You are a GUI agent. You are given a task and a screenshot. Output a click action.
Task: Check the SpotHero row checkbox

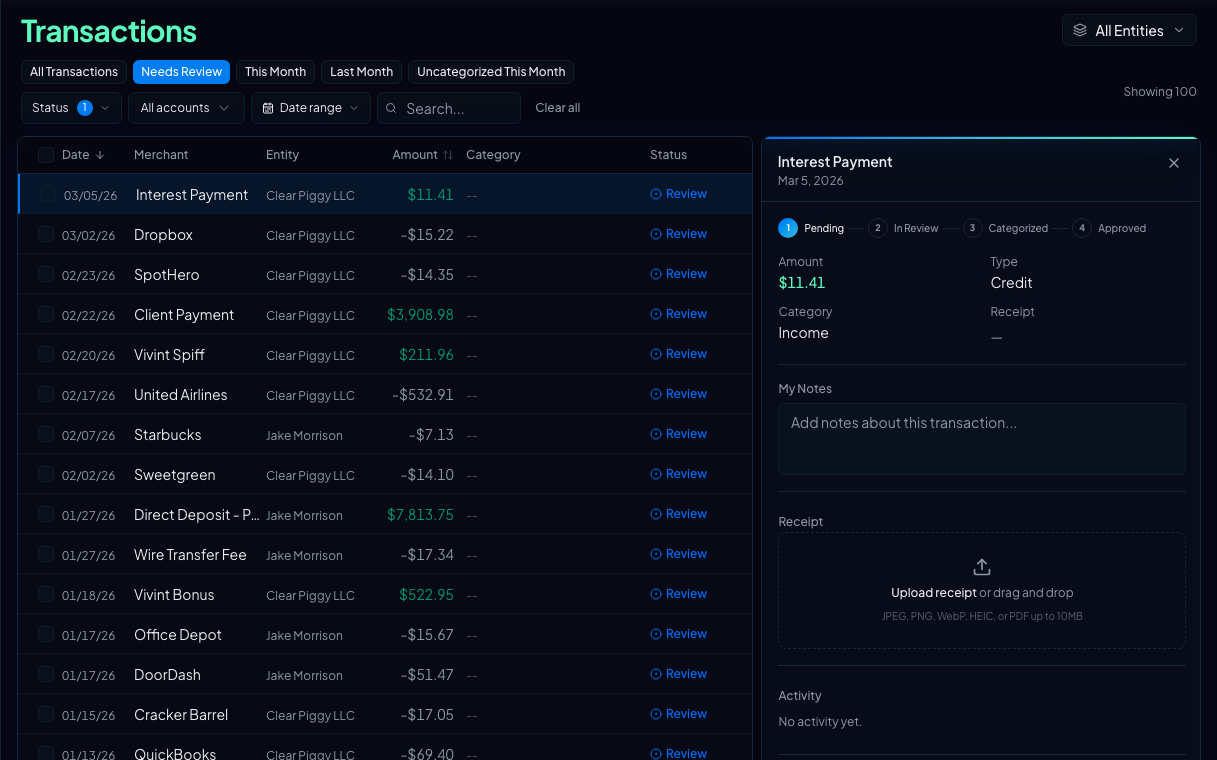46,275
